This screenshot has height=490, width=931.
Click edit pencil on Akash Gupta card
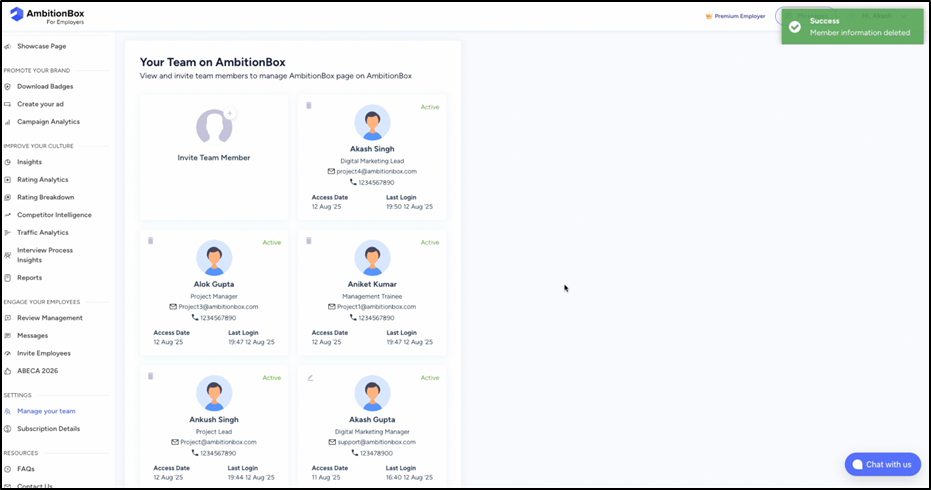coord(310,377)
